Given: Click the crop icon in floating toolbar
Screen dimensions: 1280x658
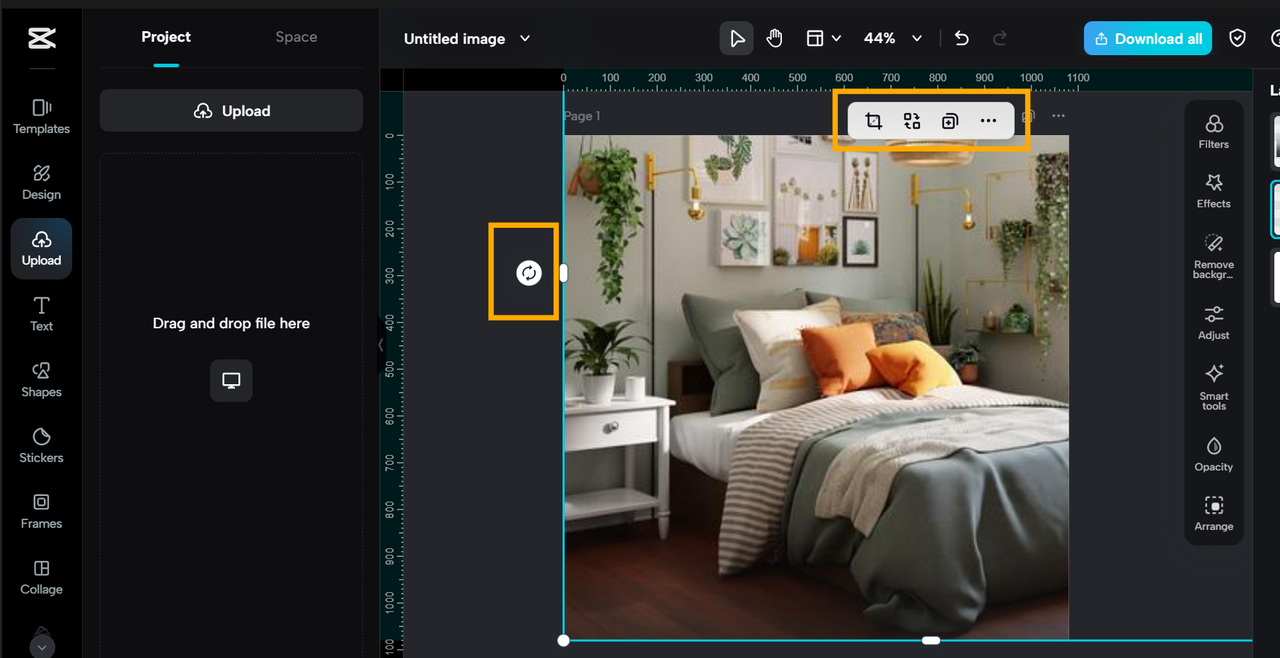Looking at the screenshot, I should 873,121.
